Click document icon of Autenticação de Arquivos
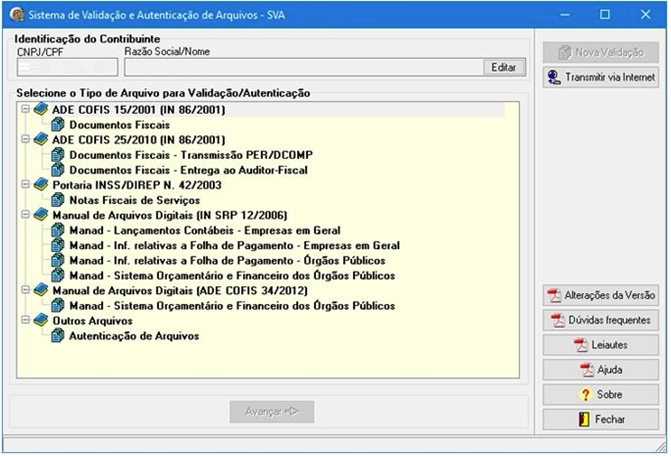 click(58, 336)
